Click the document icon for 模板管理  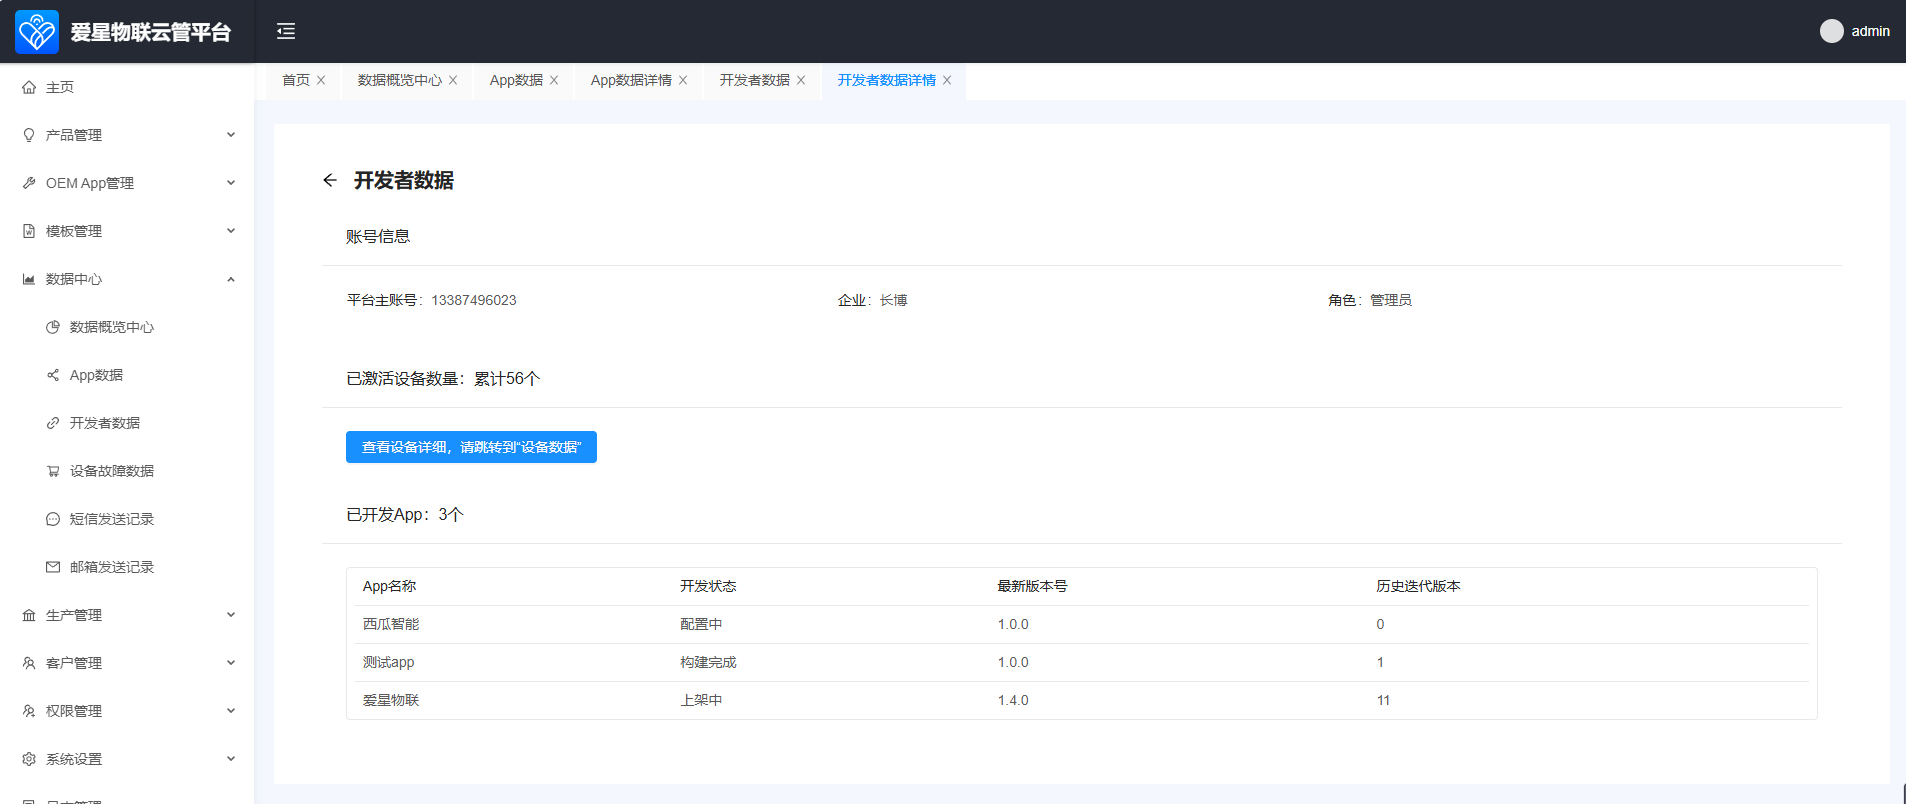pyautogui.click(x=29, y=231)
